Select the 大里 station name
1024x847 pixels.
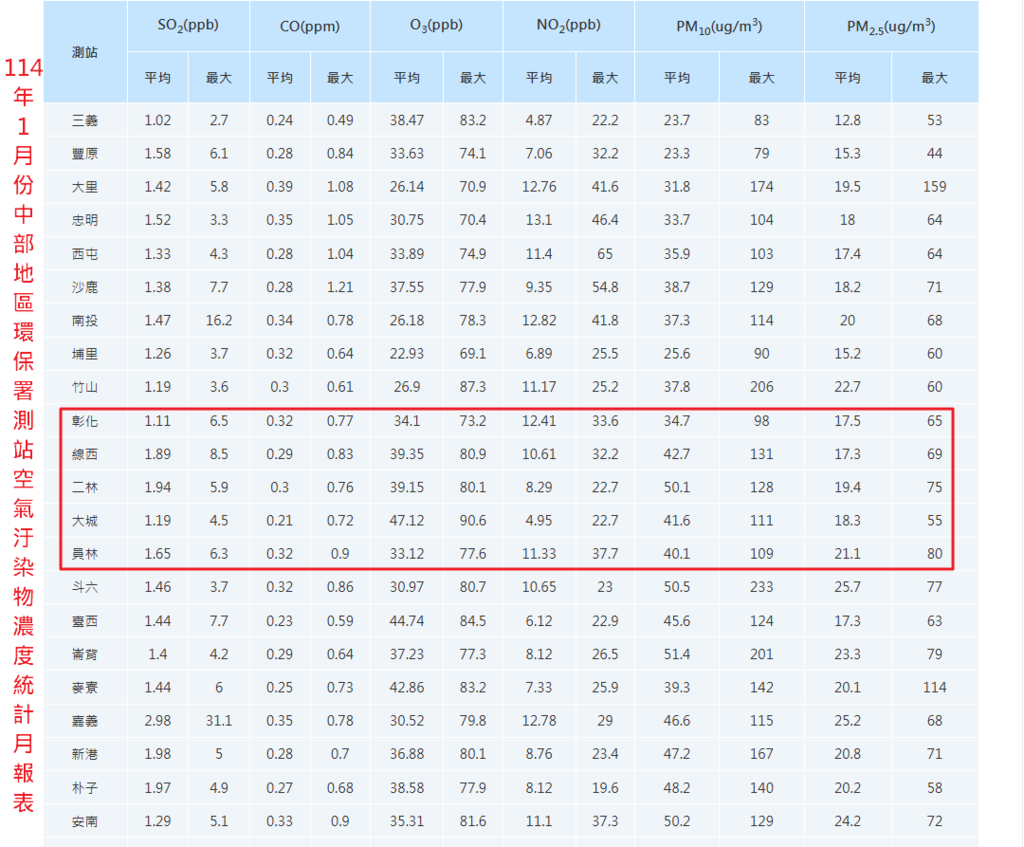(x=85, y=187)
